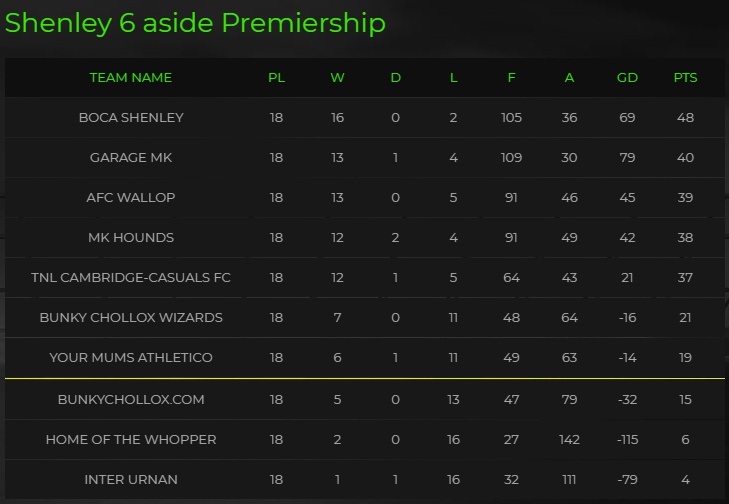Viewport: 729px width, 504px height.
Task: Select Garage MK's 109 goals-for value
Action: 511,158
